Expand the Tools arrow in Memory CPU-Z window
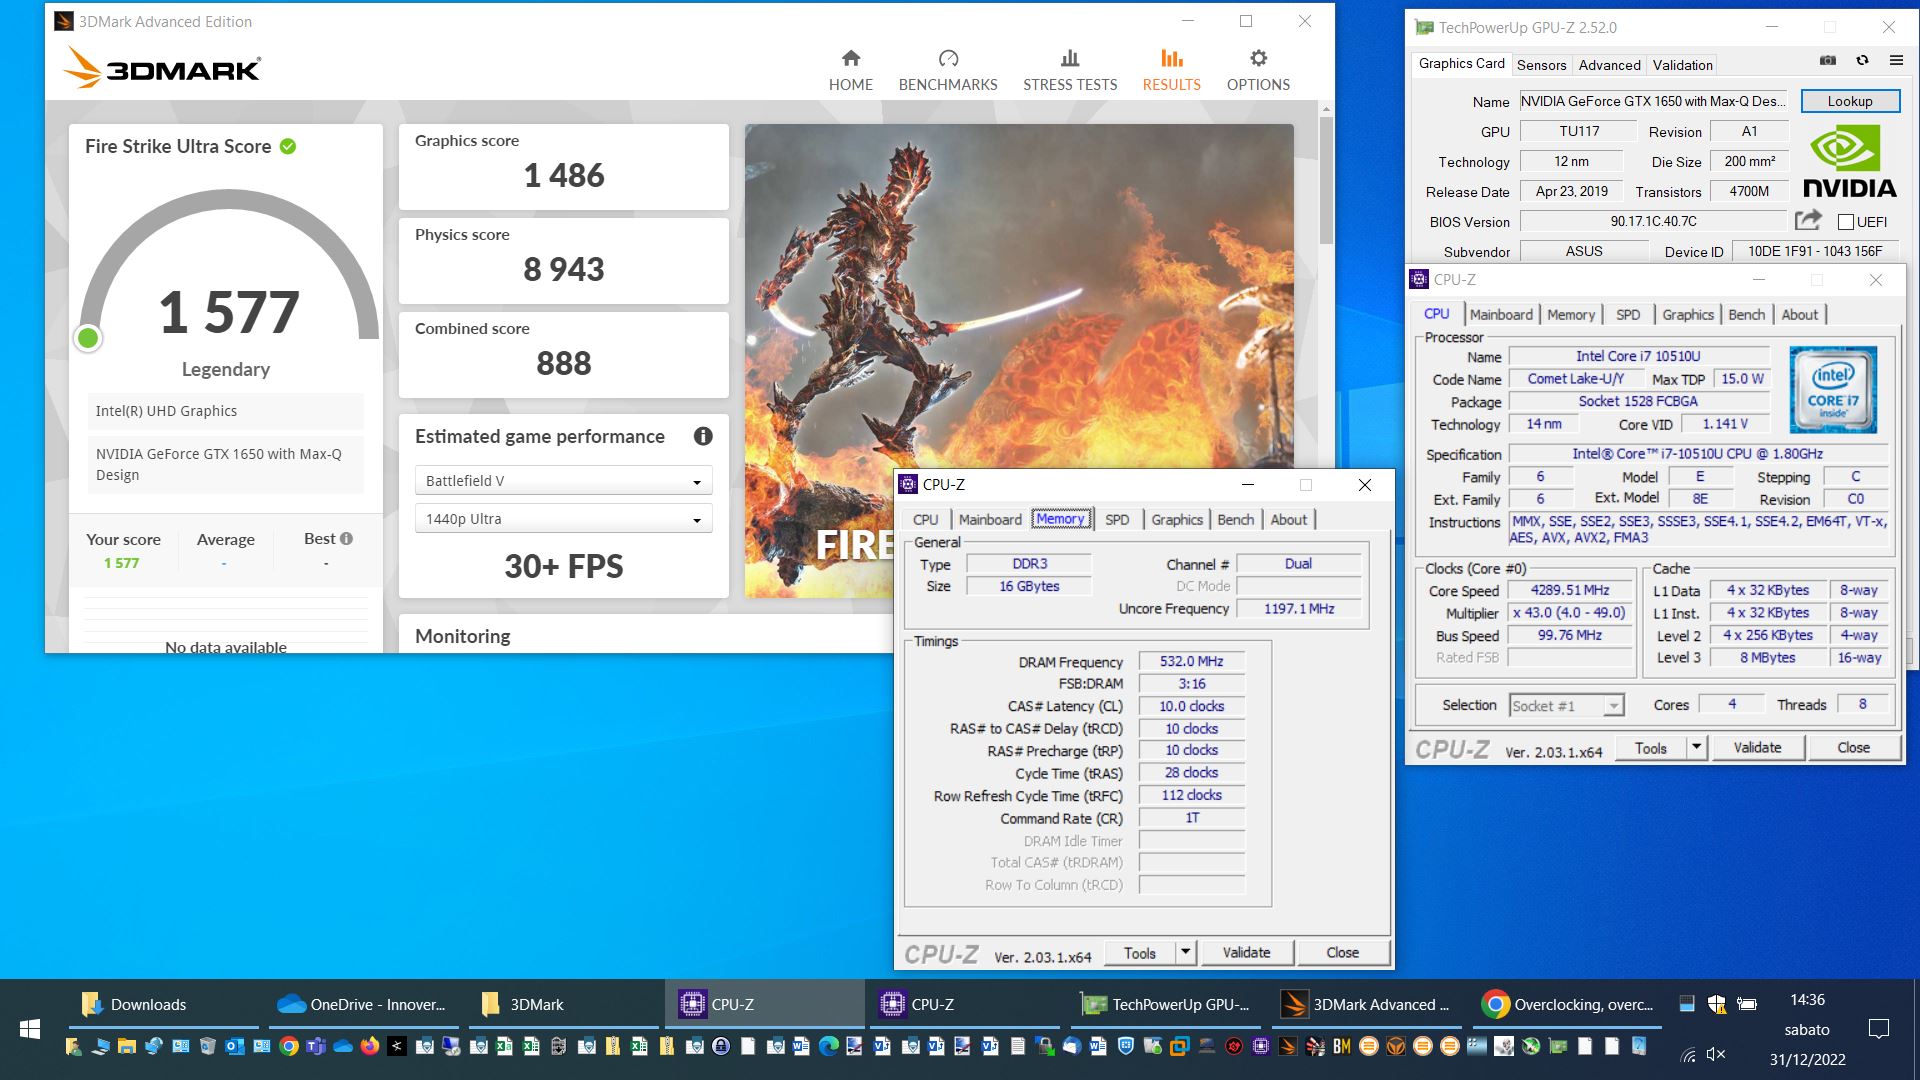Image resolution: width=1920 pixels, height=1080 pixels. [x=1185, y=952]
